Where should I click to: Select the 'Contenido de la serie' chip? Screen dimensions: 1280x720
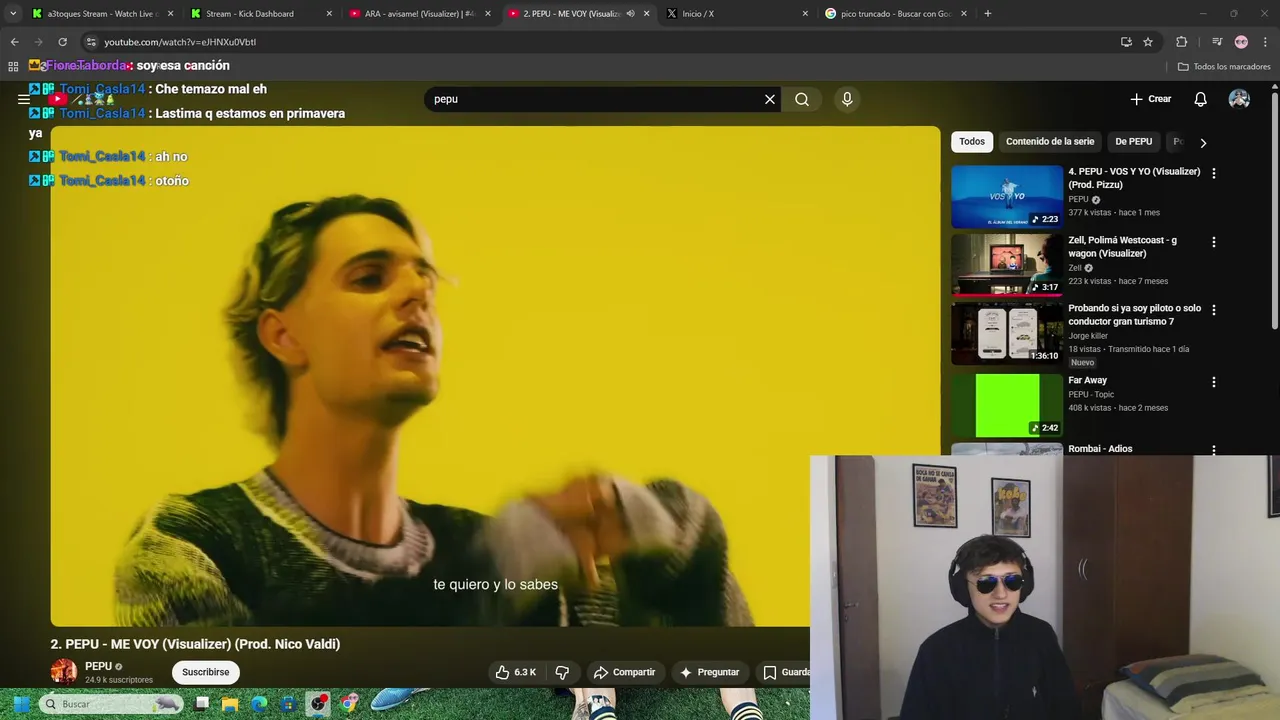pos(1050,142)
